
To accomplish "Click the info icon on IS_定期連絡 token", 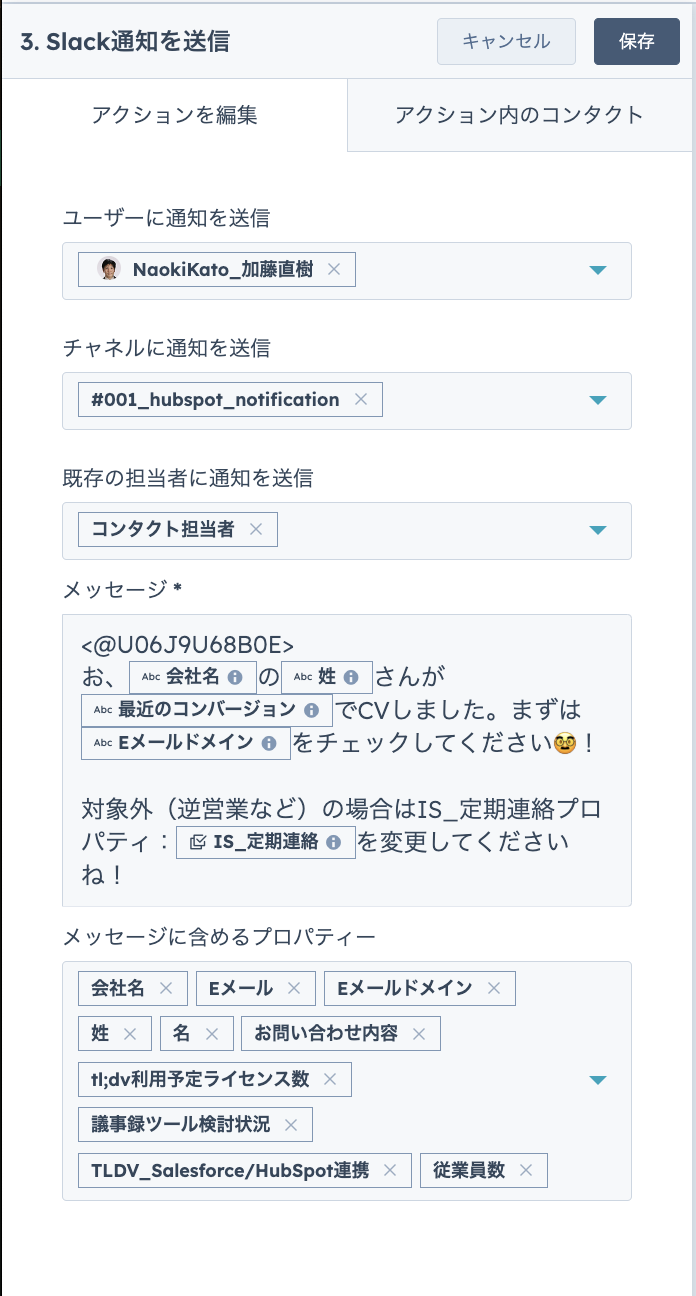I will [x=333, y=839].
